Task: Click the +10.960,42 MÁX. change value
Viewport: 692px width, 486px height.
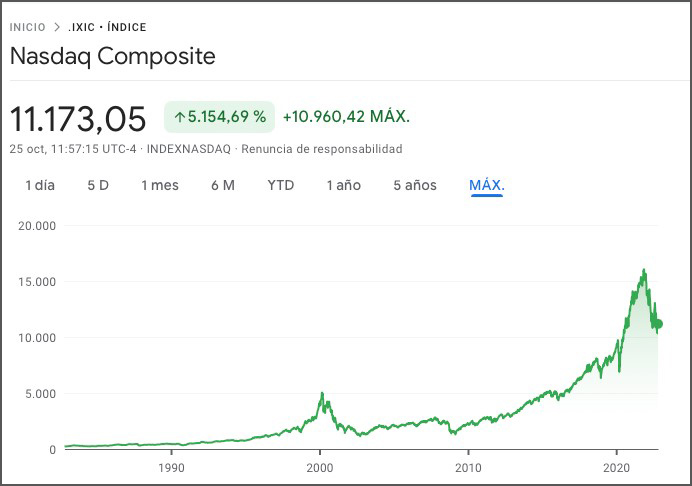Action: pos(346,117)
